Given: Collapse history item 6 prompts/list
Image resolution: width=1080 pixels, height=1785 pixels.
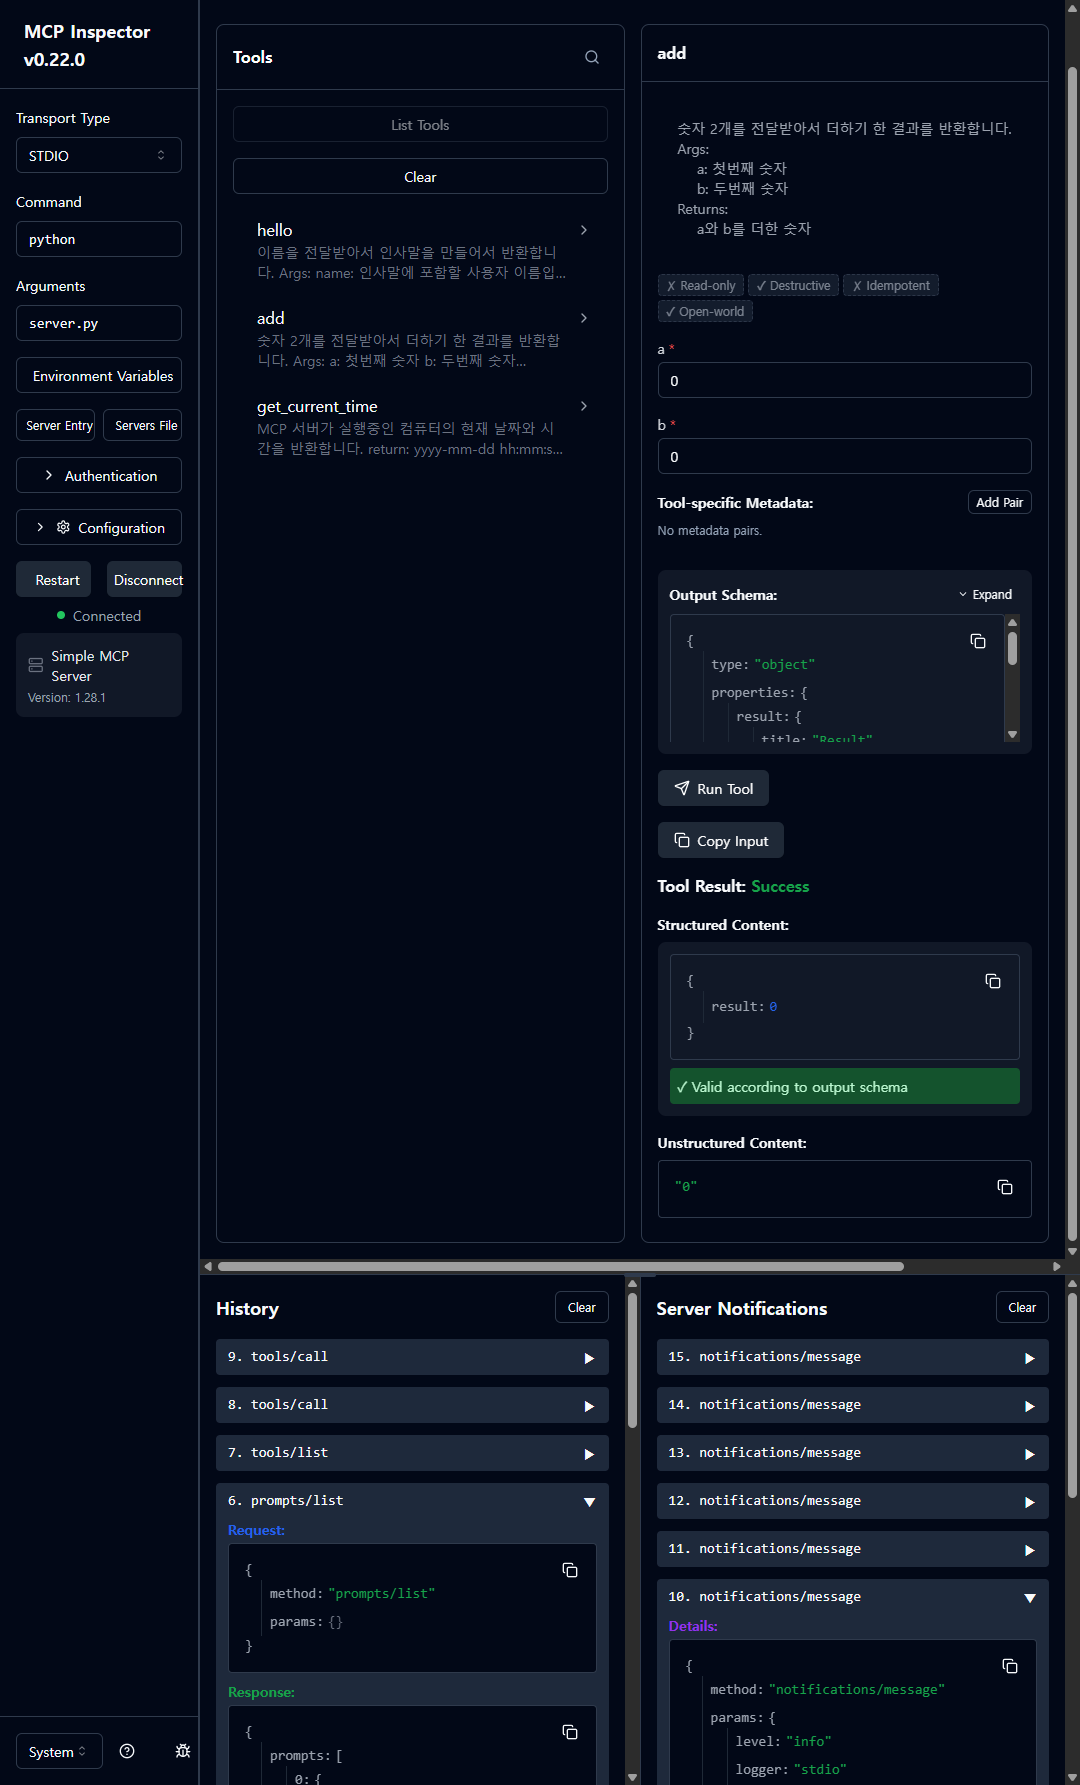Looking at the screenshot, I should coord(412,1501).
